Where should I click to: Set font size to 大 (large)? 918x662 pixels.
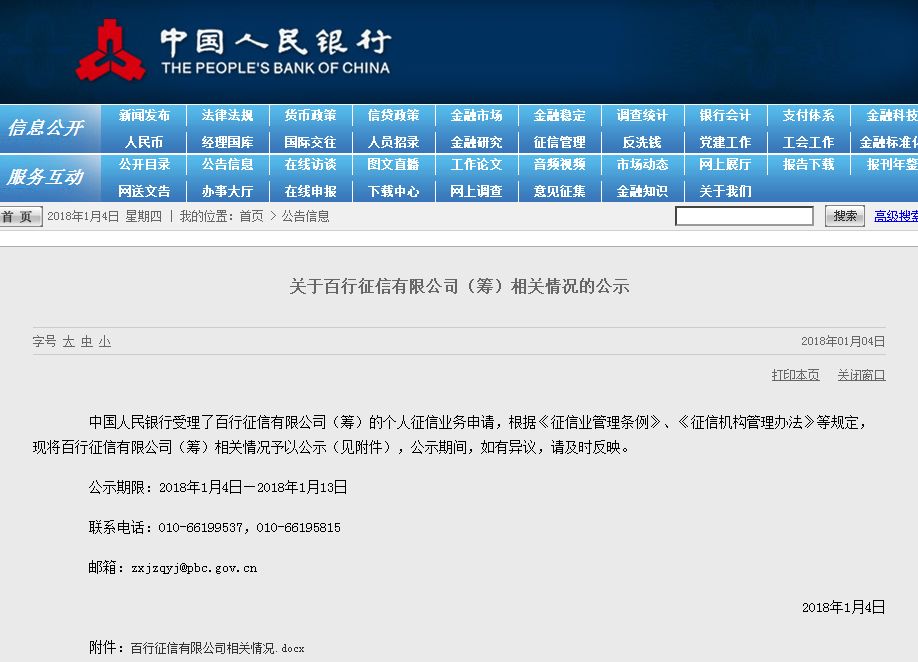click(68, 342)
